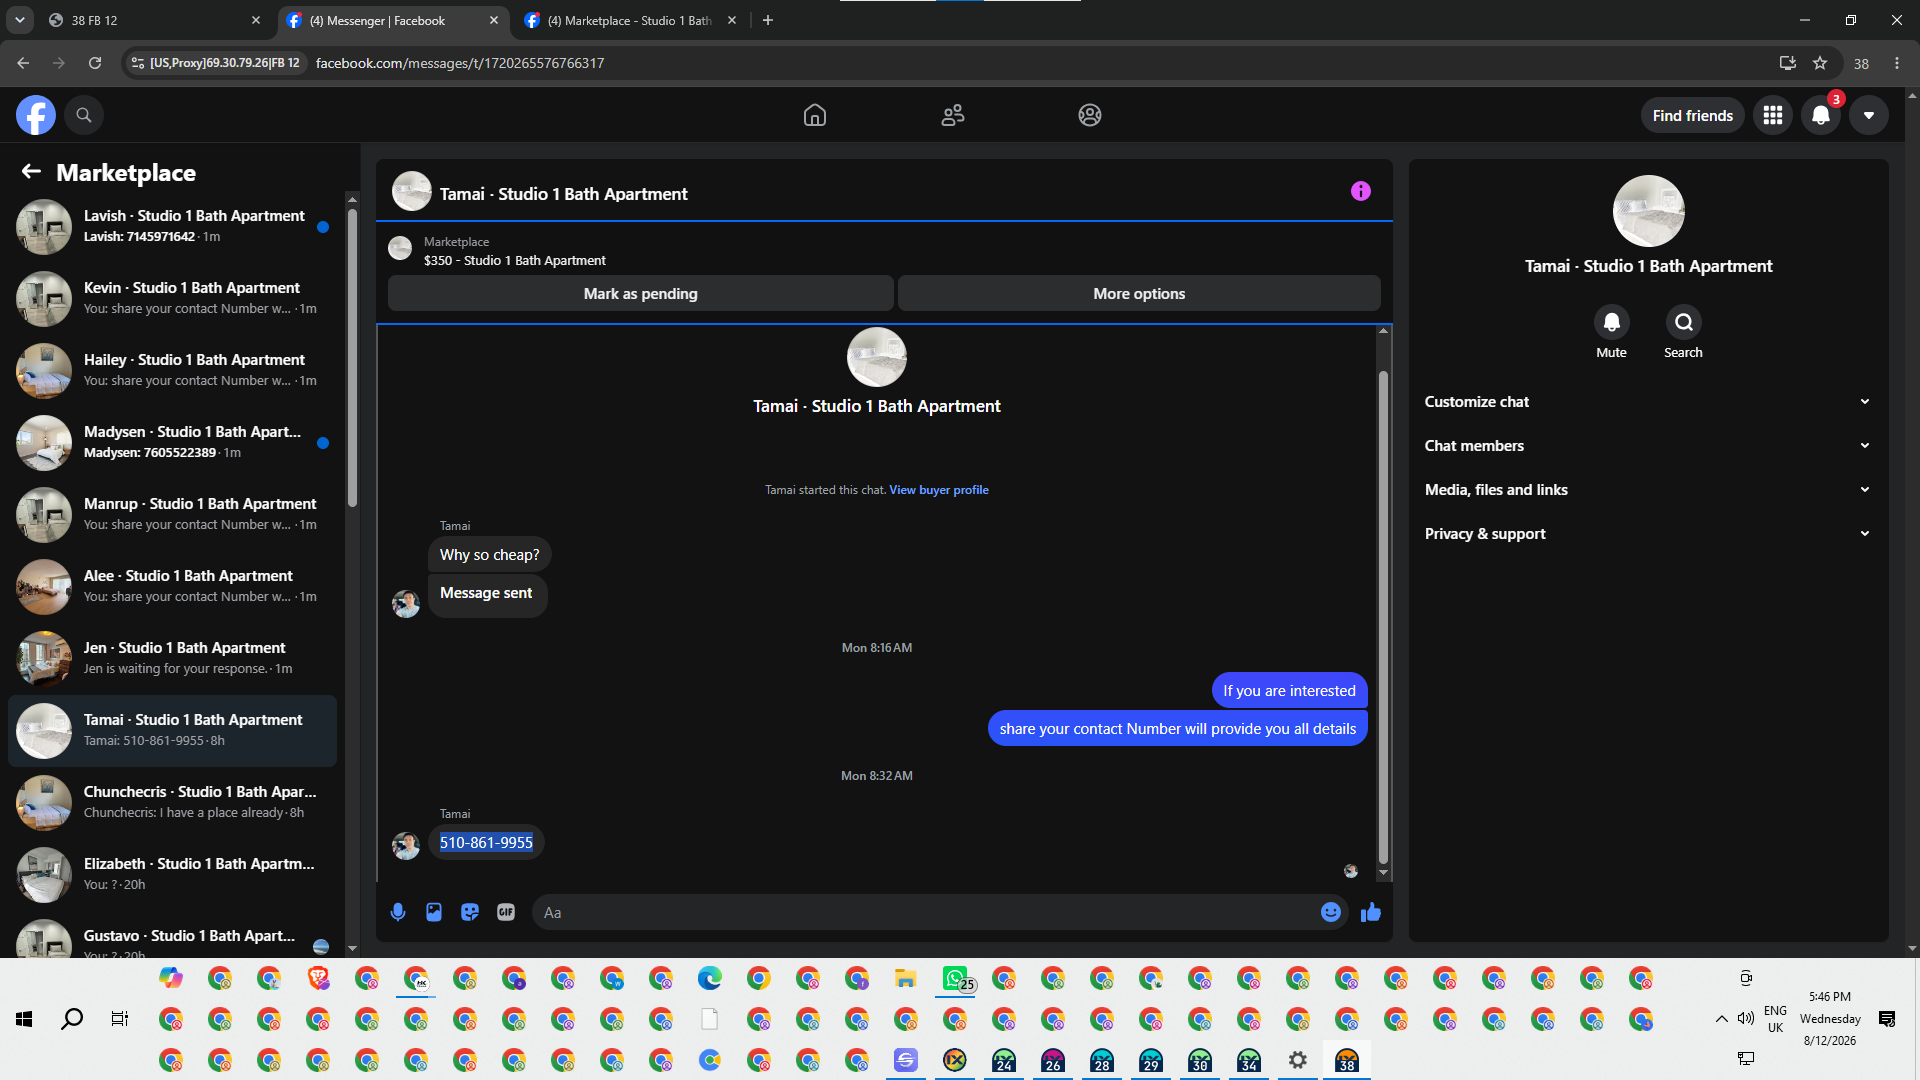The image size is (1920, 1080).
Task: Record a voice clip with the microphone icon
Action: (398, 912)
